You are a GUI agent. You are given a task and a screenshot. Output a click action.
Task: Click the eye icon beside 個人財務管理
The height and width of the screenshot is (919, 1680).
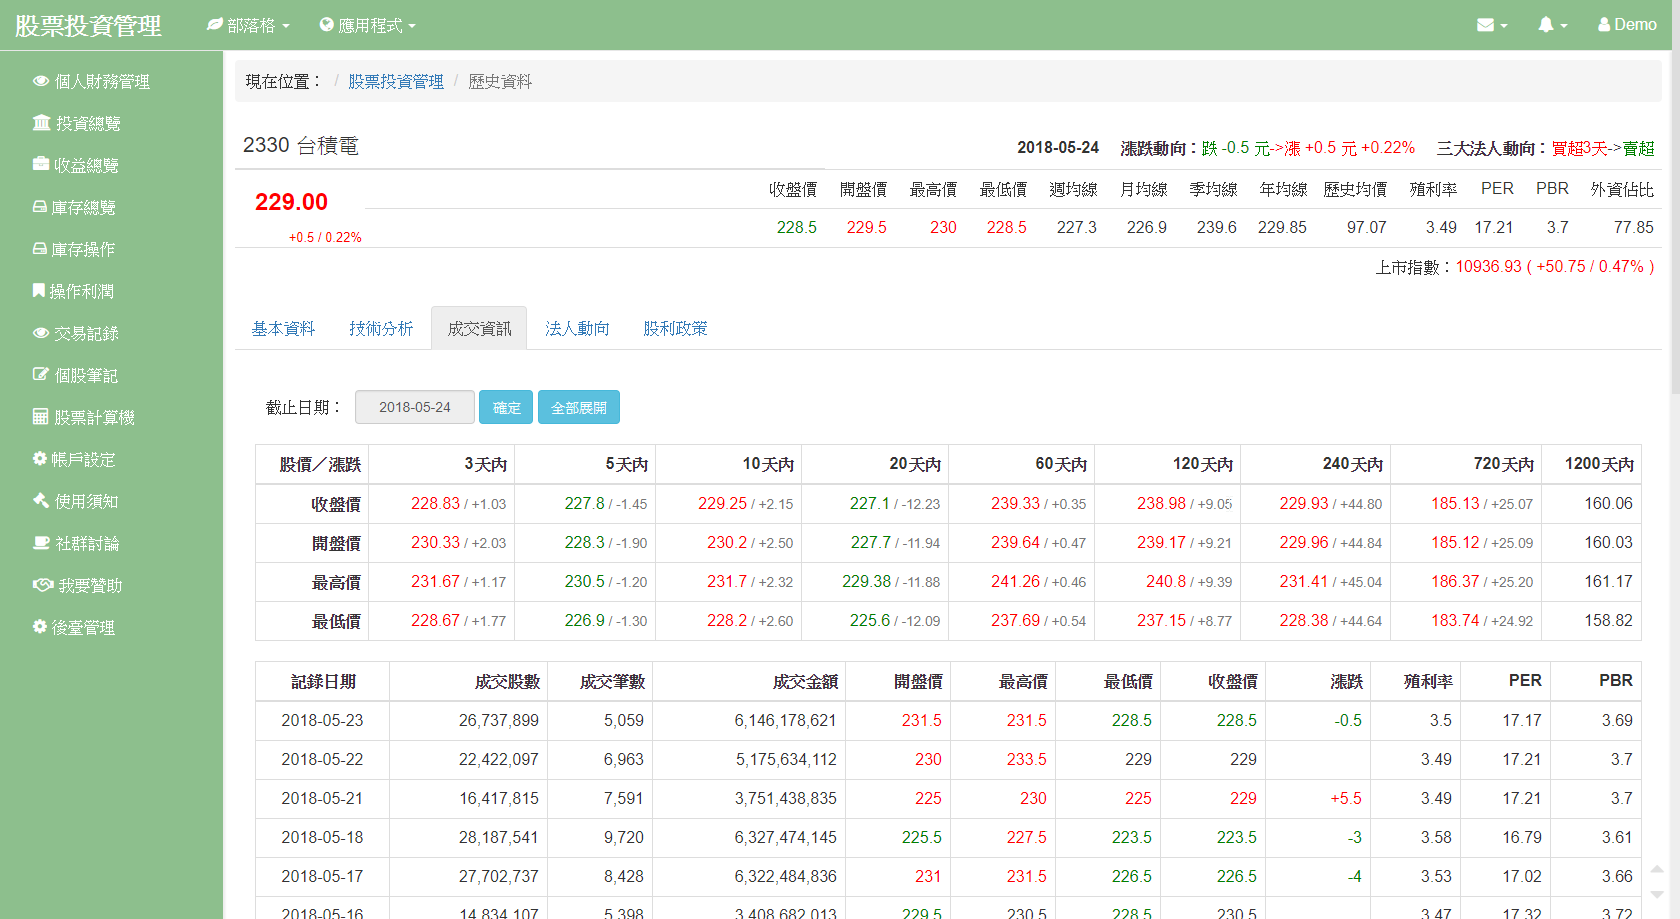click(41, 81)
